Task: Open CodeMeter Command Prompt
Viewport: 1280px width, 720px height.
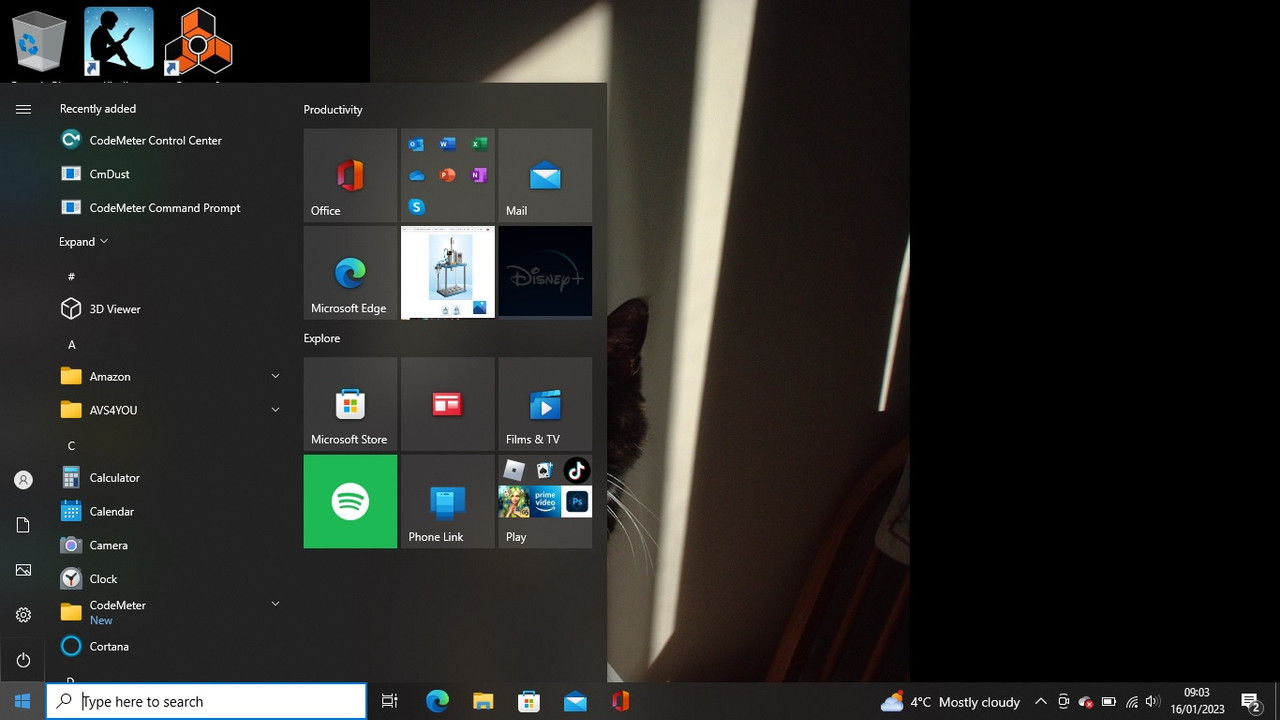Action: [x=170, y=208]
